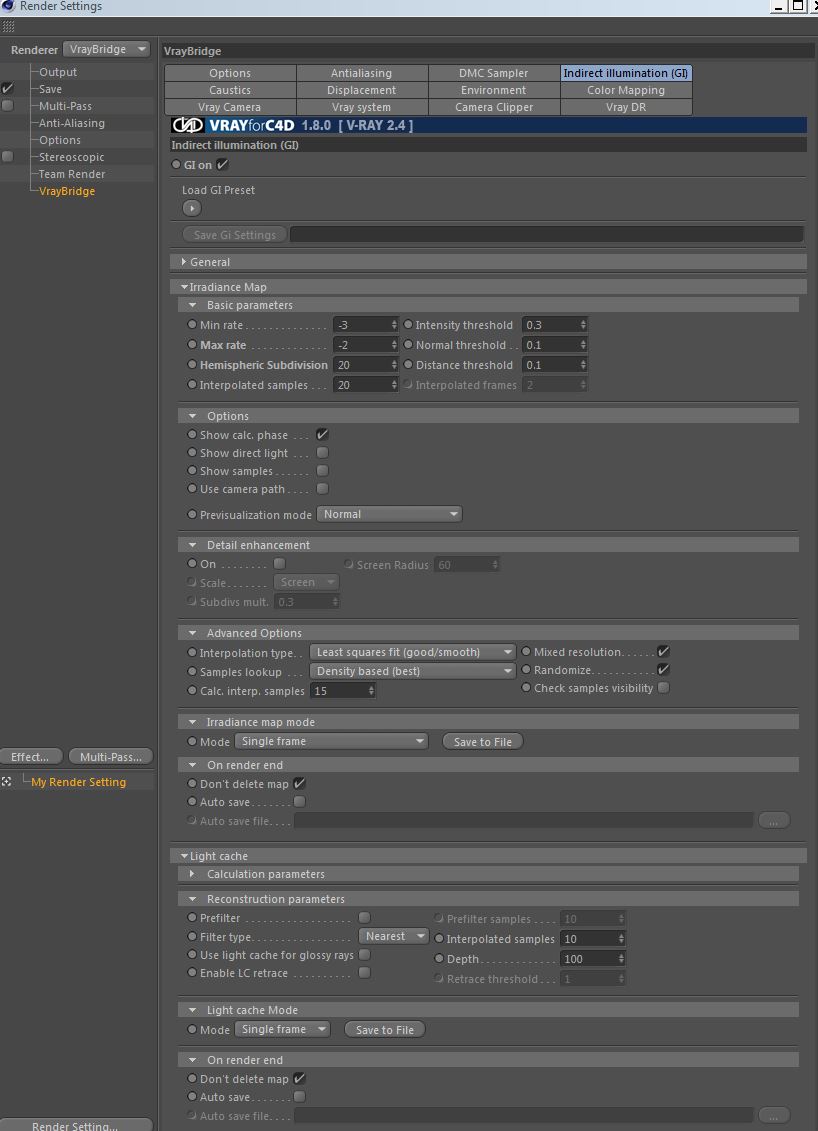Click animation dot next to Min rate

coord(192,325)
